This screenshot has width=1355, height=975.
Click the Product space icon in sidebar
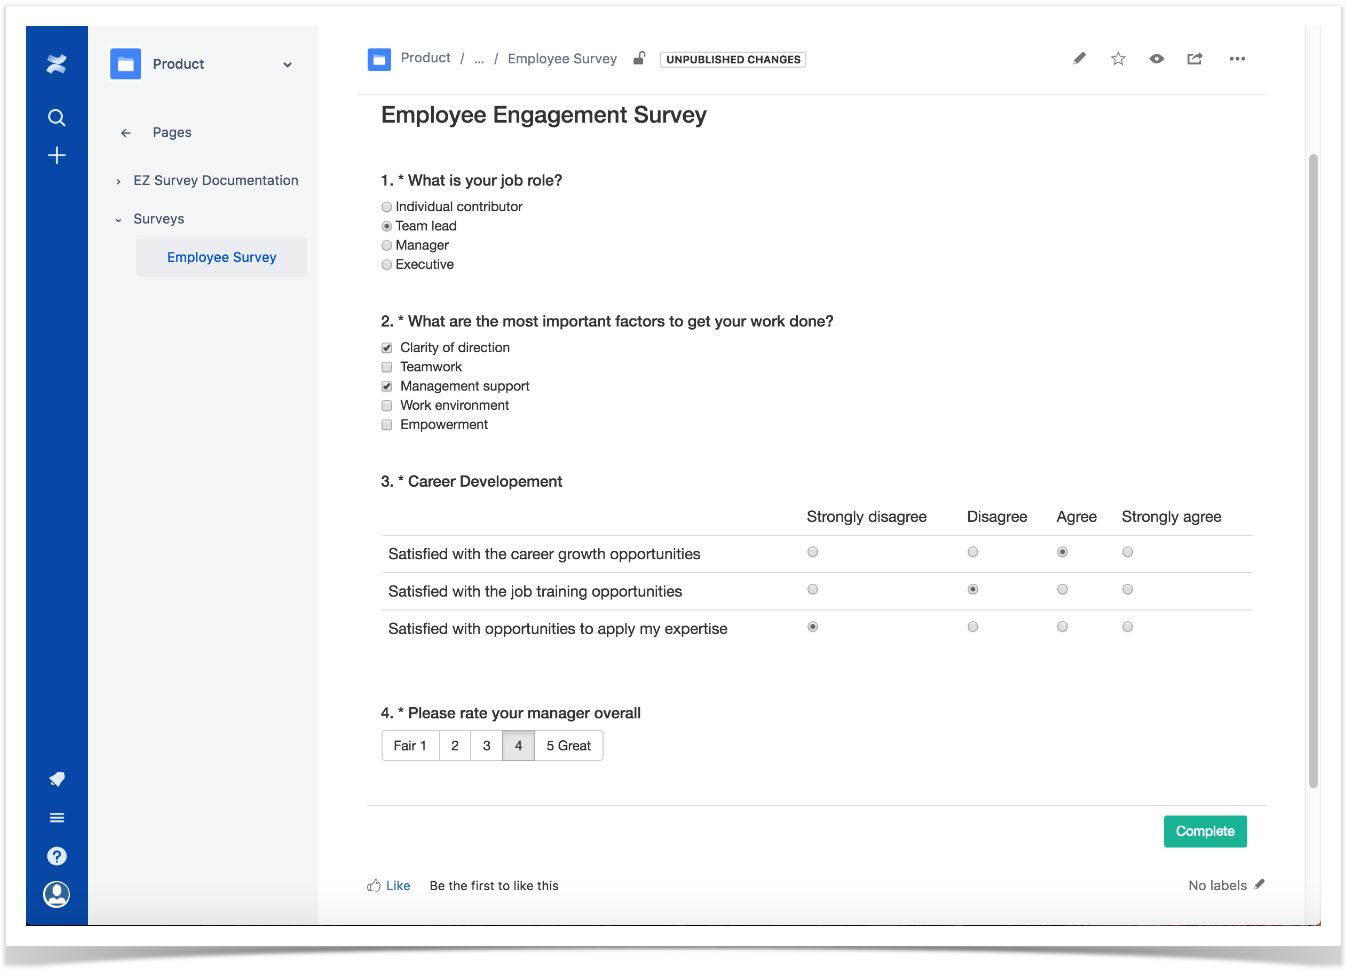click(x=126, y=64)
